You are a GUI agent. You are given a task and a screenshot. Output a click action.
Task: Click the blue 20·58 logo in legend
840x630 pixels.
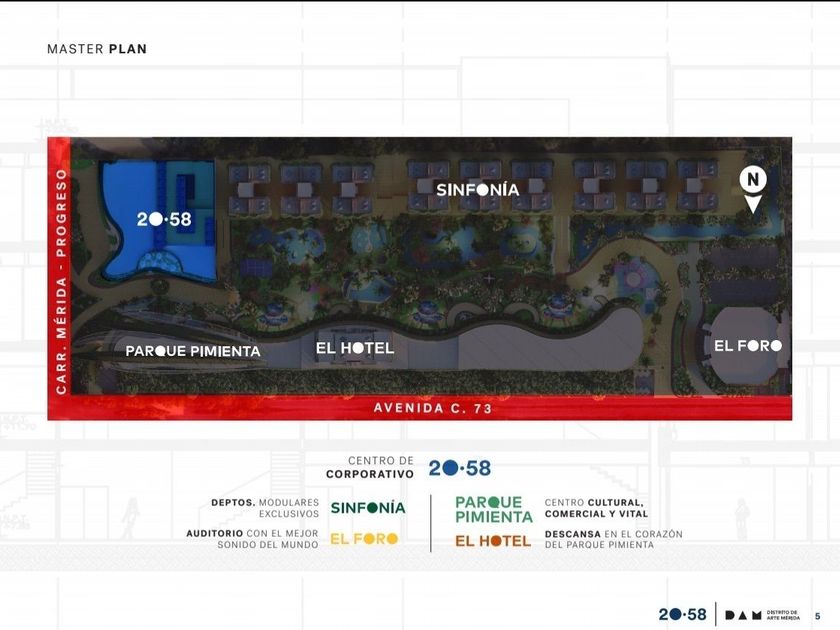coord(460,468)
